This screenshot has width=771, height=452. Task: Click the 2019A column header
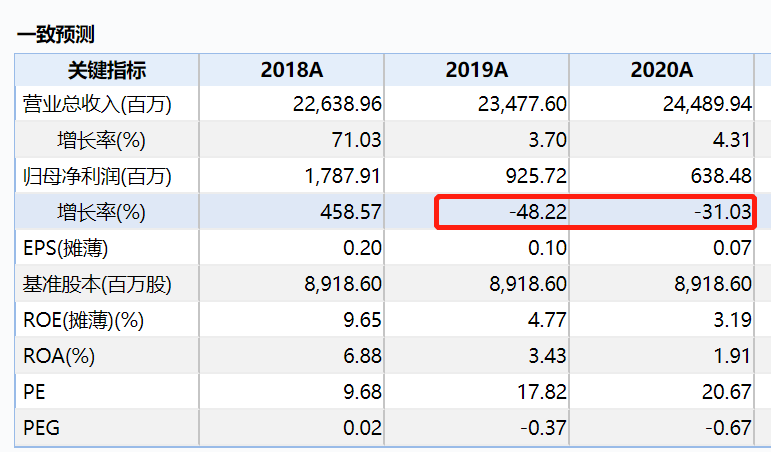click(x=477, y=70)
